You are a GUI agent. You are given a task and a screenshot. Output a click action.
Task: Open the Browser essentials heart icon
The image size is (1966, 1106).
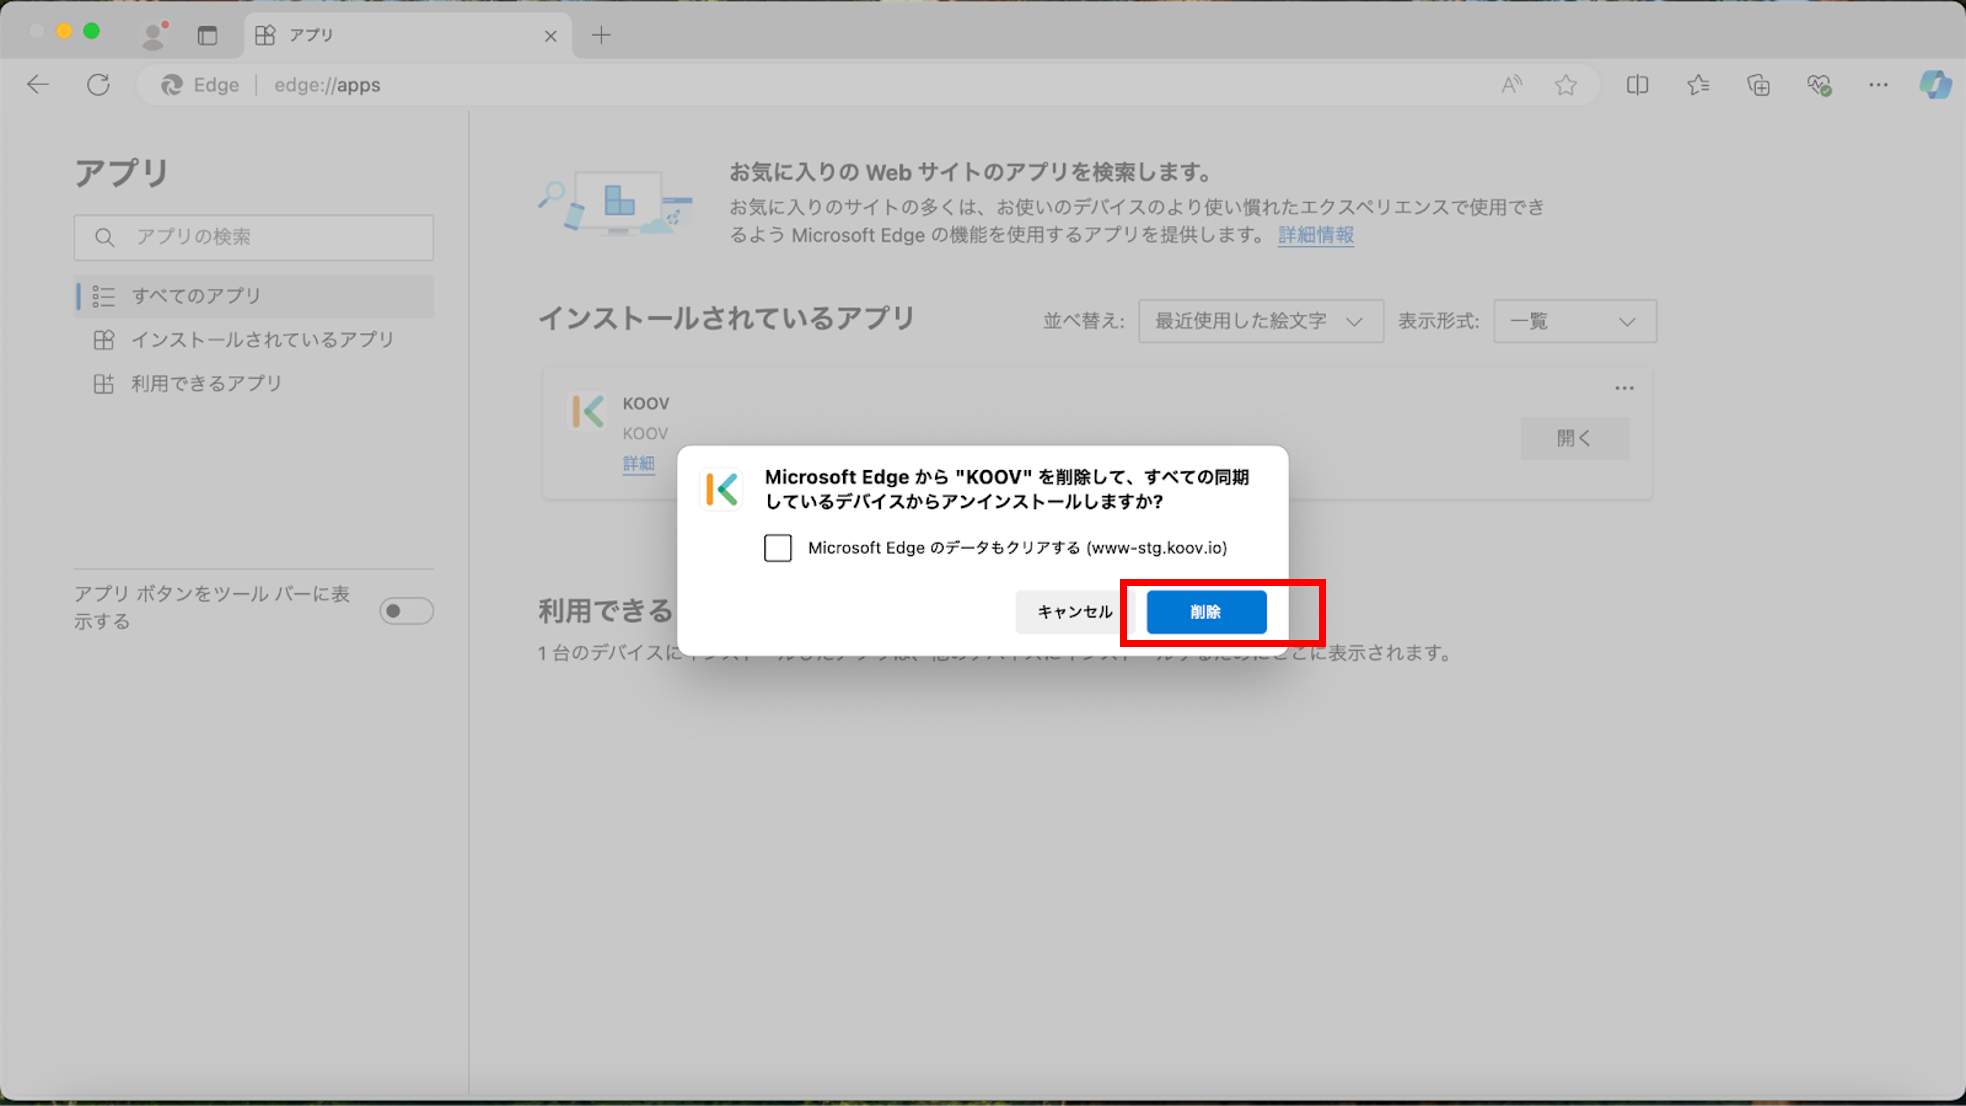[x=1818, y=85]
